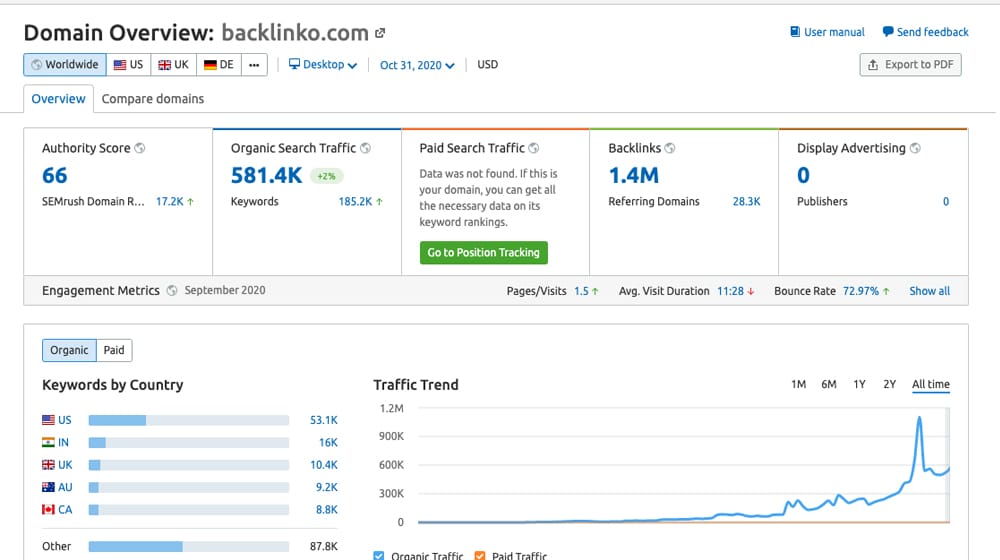The height and width of the screenshot is (560, 1000).
Task: Expand more countries with the ellipsis button
Action: [x=253, y=65]
